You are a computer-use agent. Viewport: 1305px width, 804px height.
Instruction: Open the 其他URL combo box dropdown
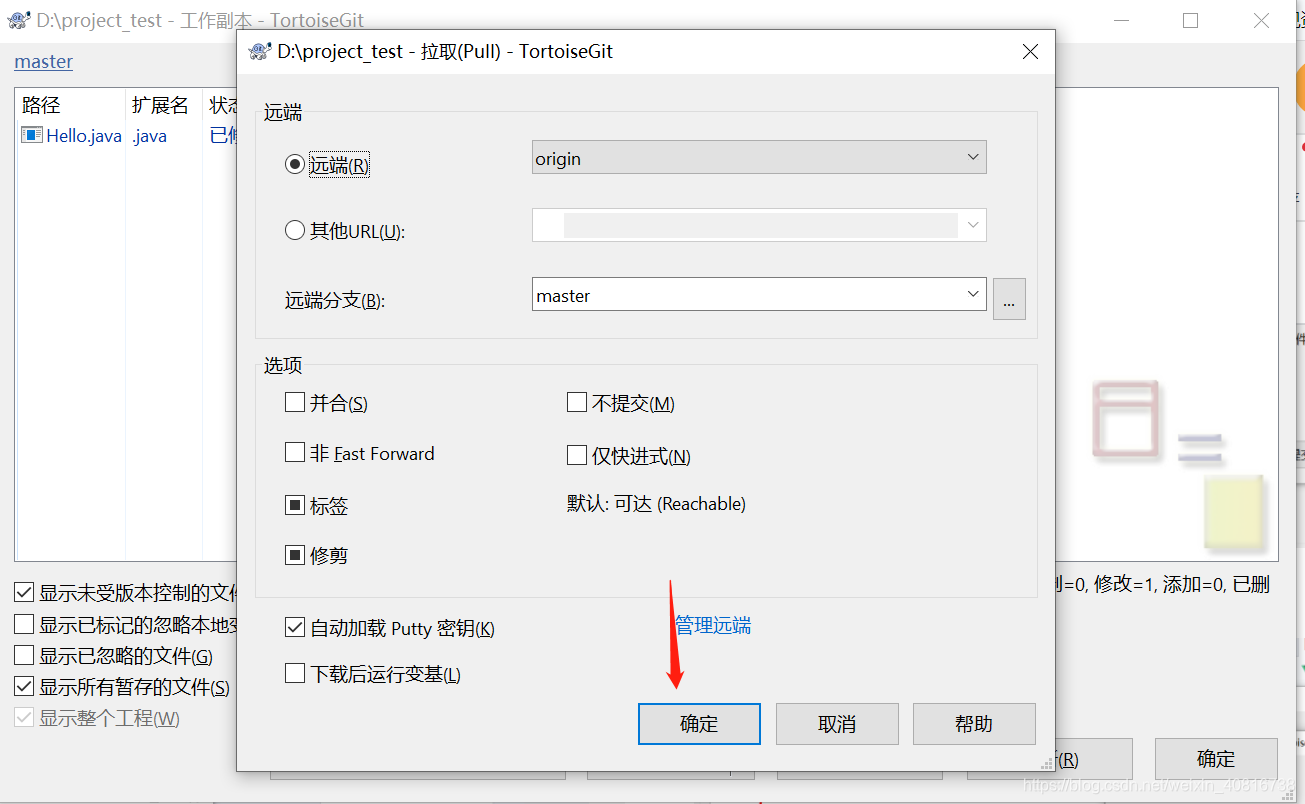point(973,225)
